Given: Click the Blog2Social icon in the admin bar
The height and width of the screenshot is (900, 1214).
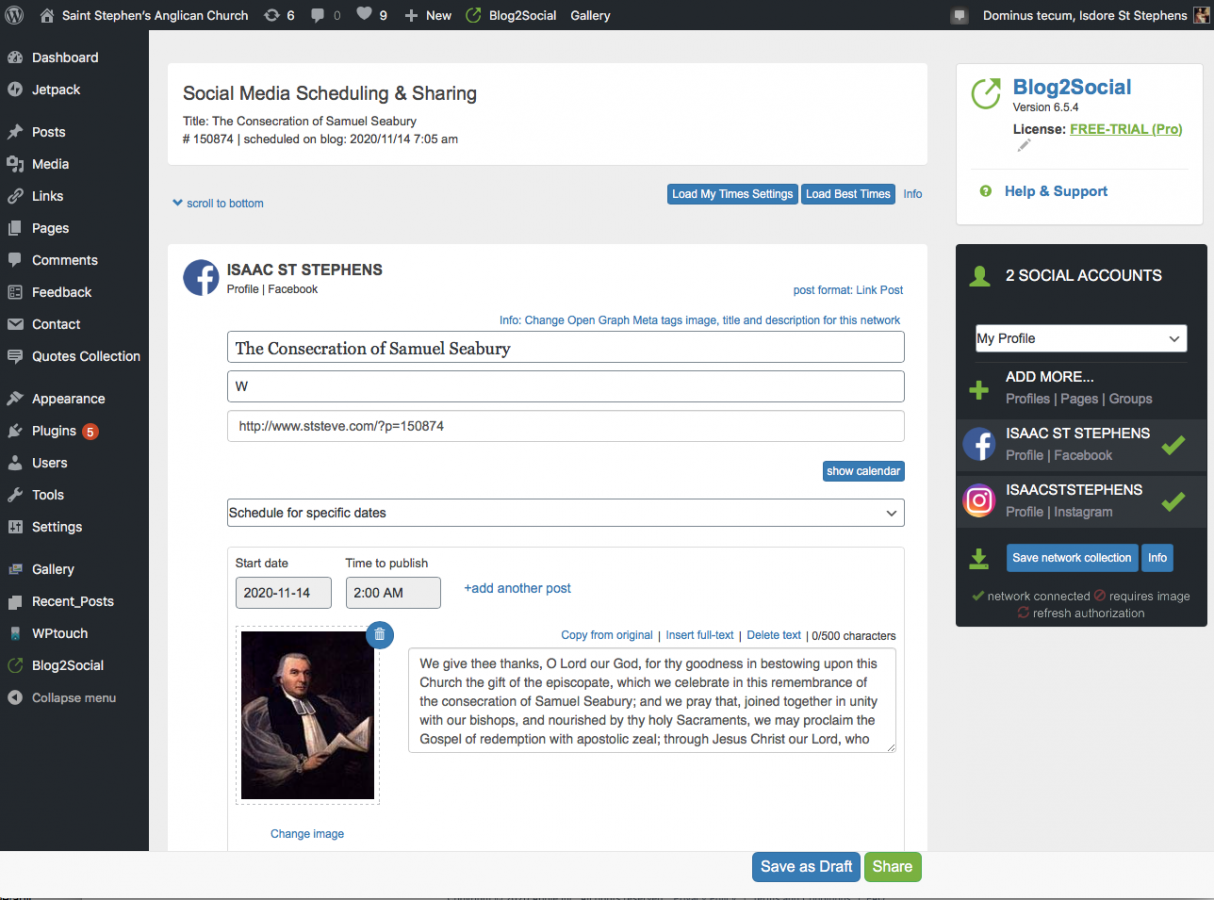Looking at the screenshot, I should click(x=474, y=15).
